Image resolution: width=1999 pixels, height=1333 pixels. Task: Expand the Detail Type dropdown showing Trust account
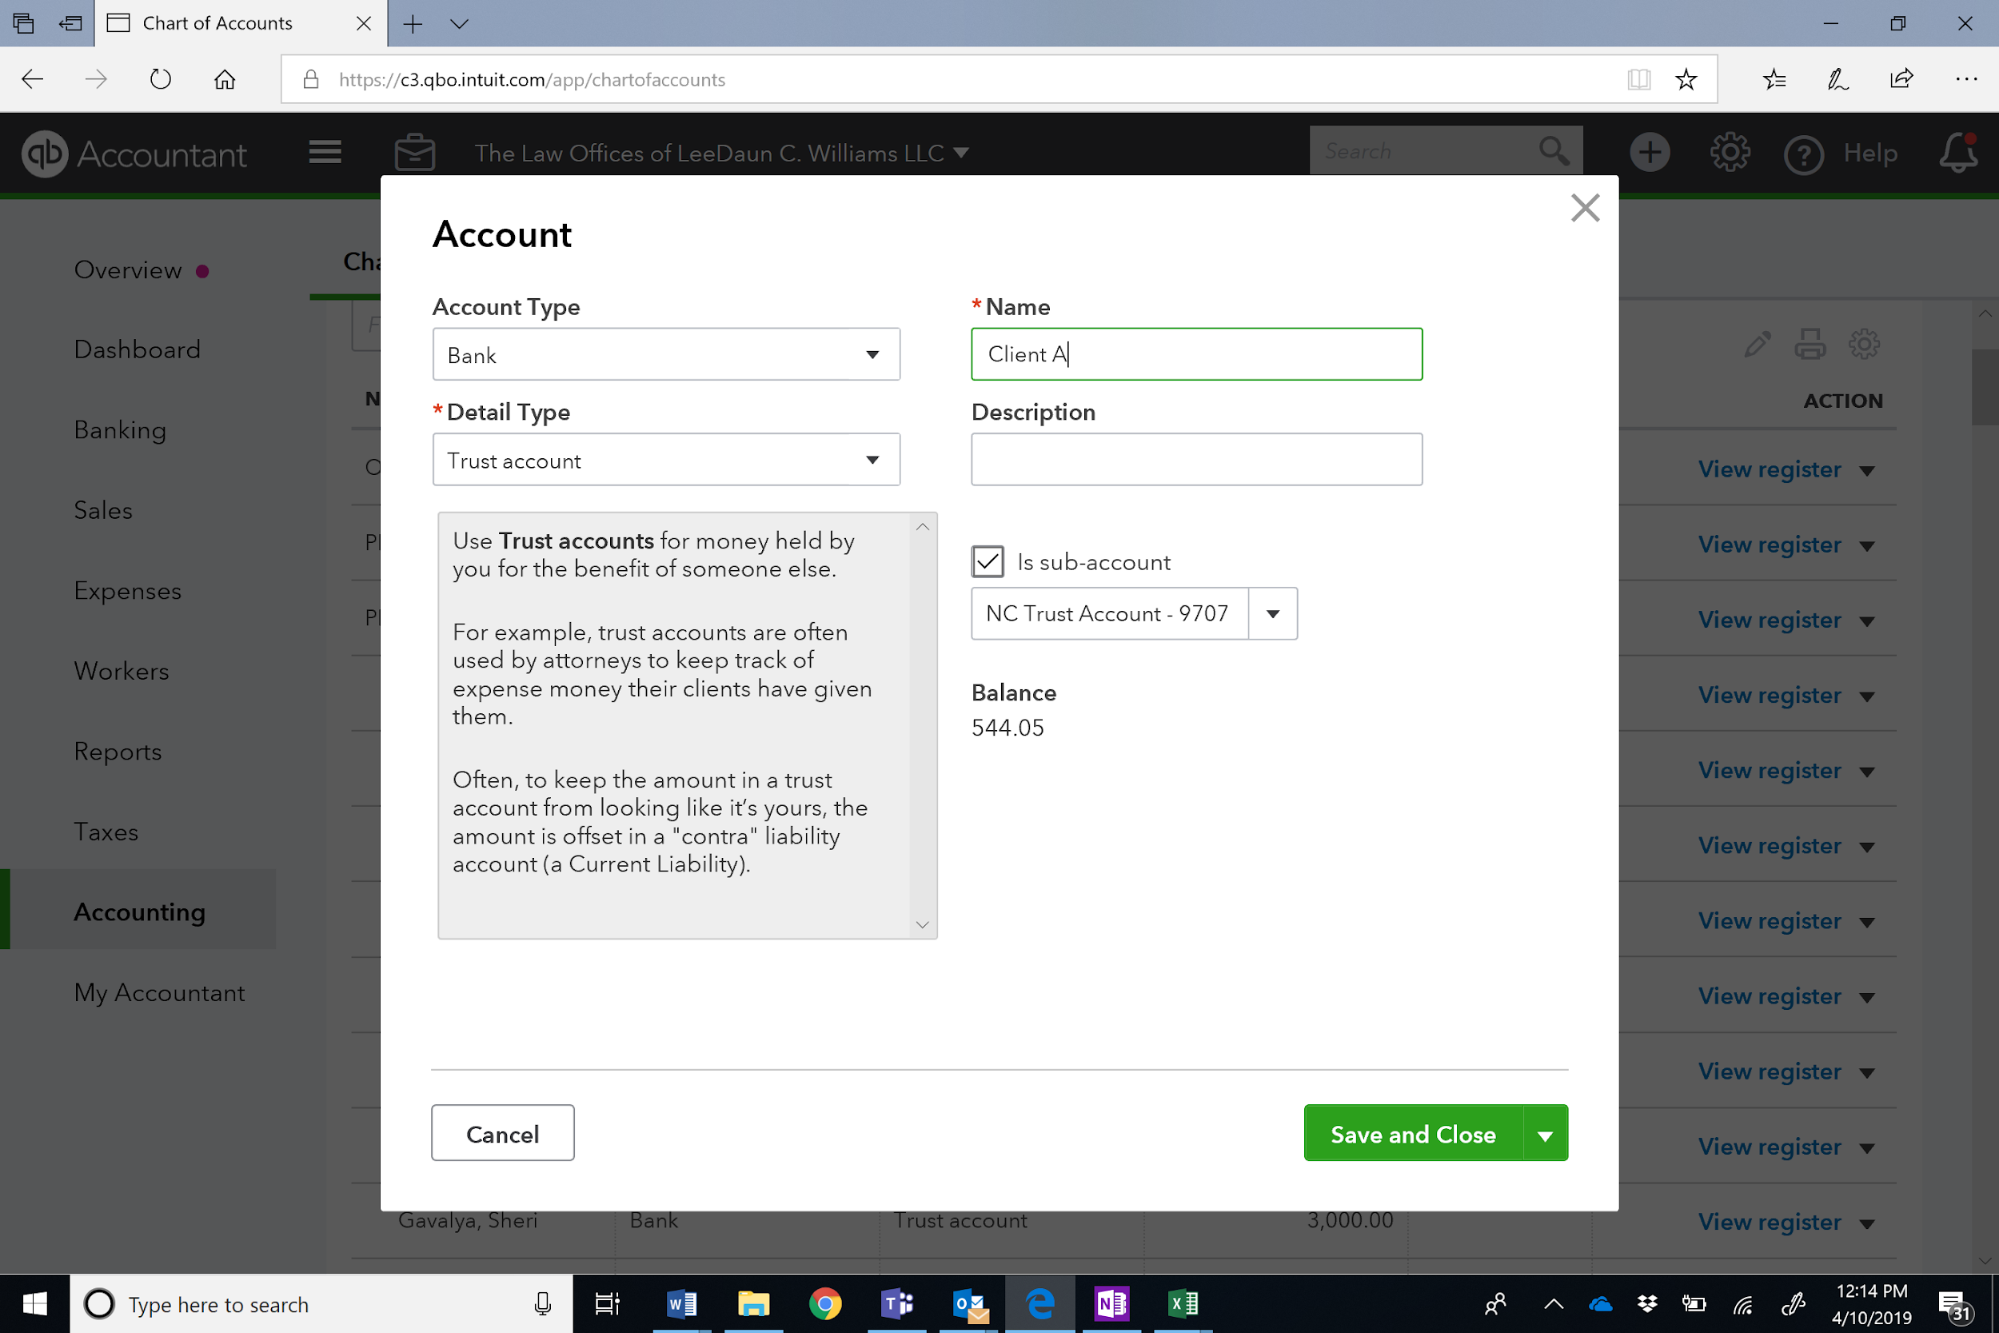coord(871,459)
